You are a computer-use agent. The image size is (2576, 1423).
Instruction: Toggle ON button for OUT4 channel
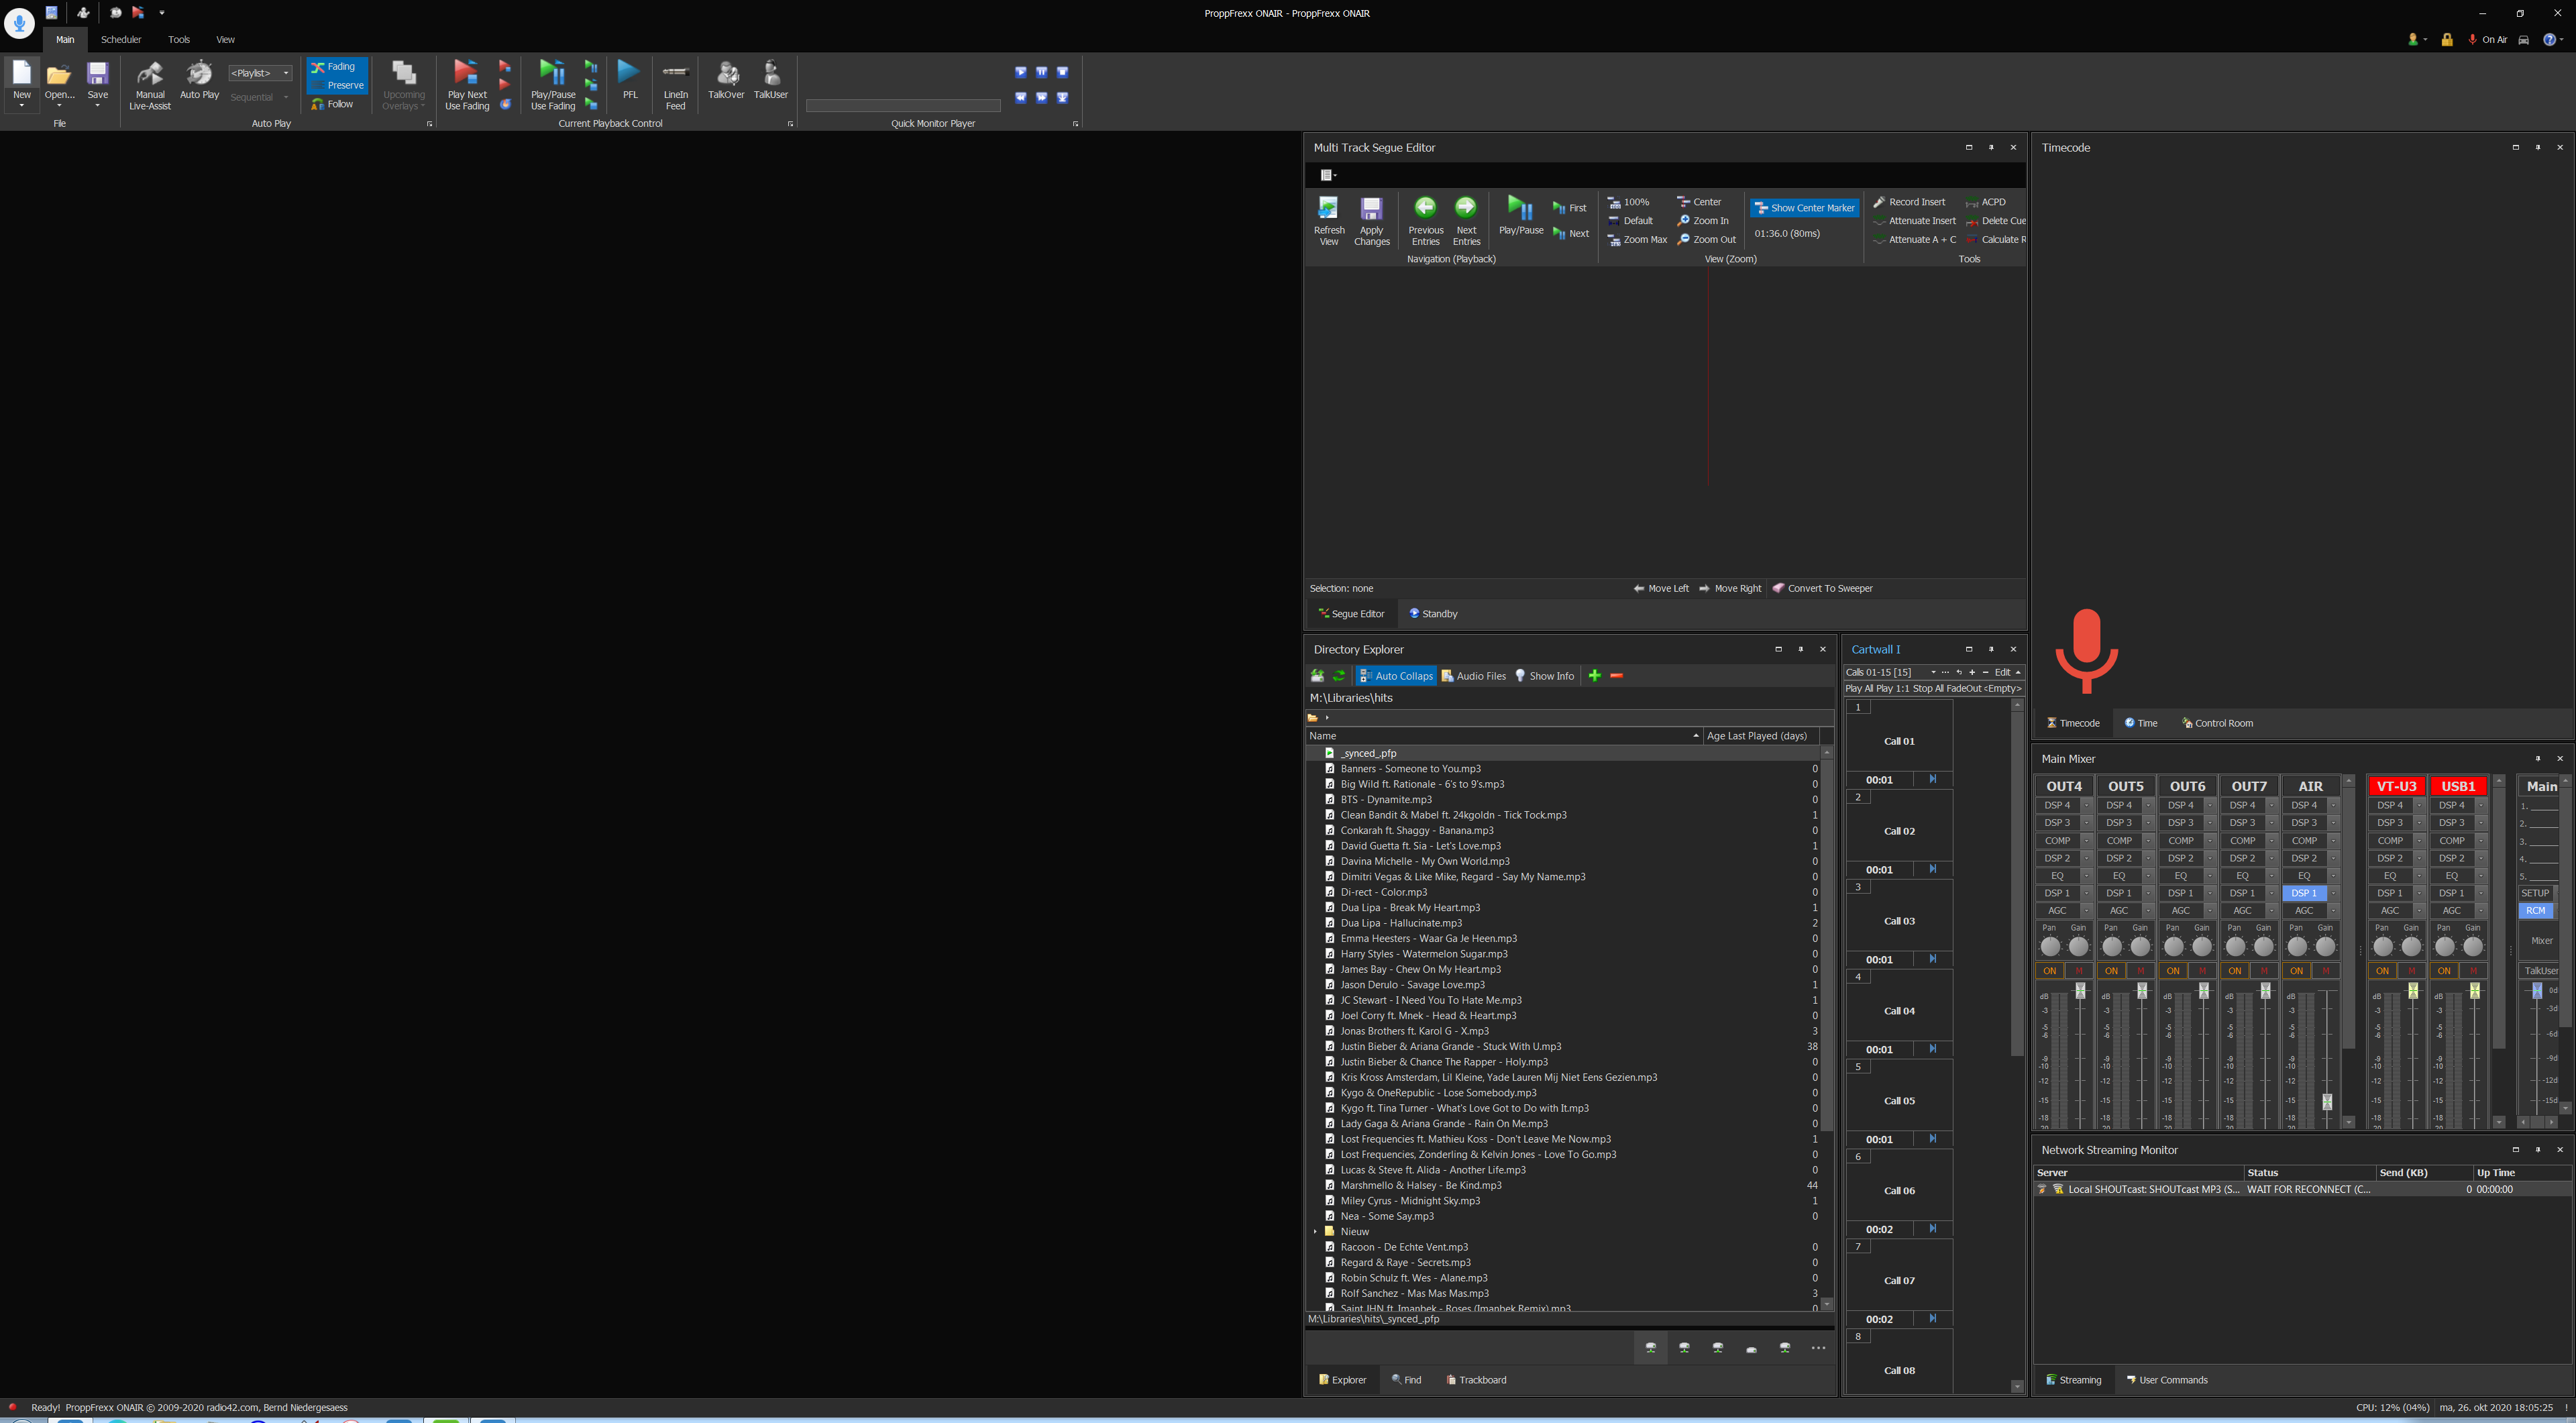[x=2049, y=971]
